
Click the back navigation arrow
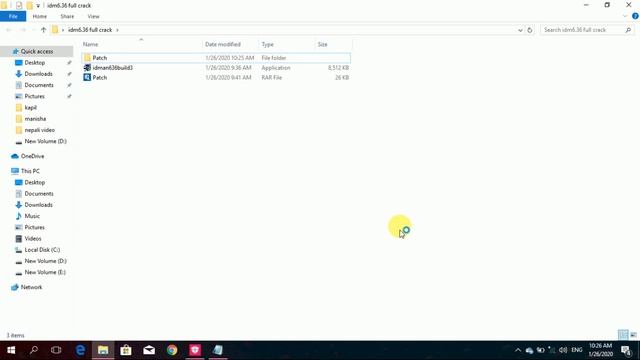coord(9,30)
